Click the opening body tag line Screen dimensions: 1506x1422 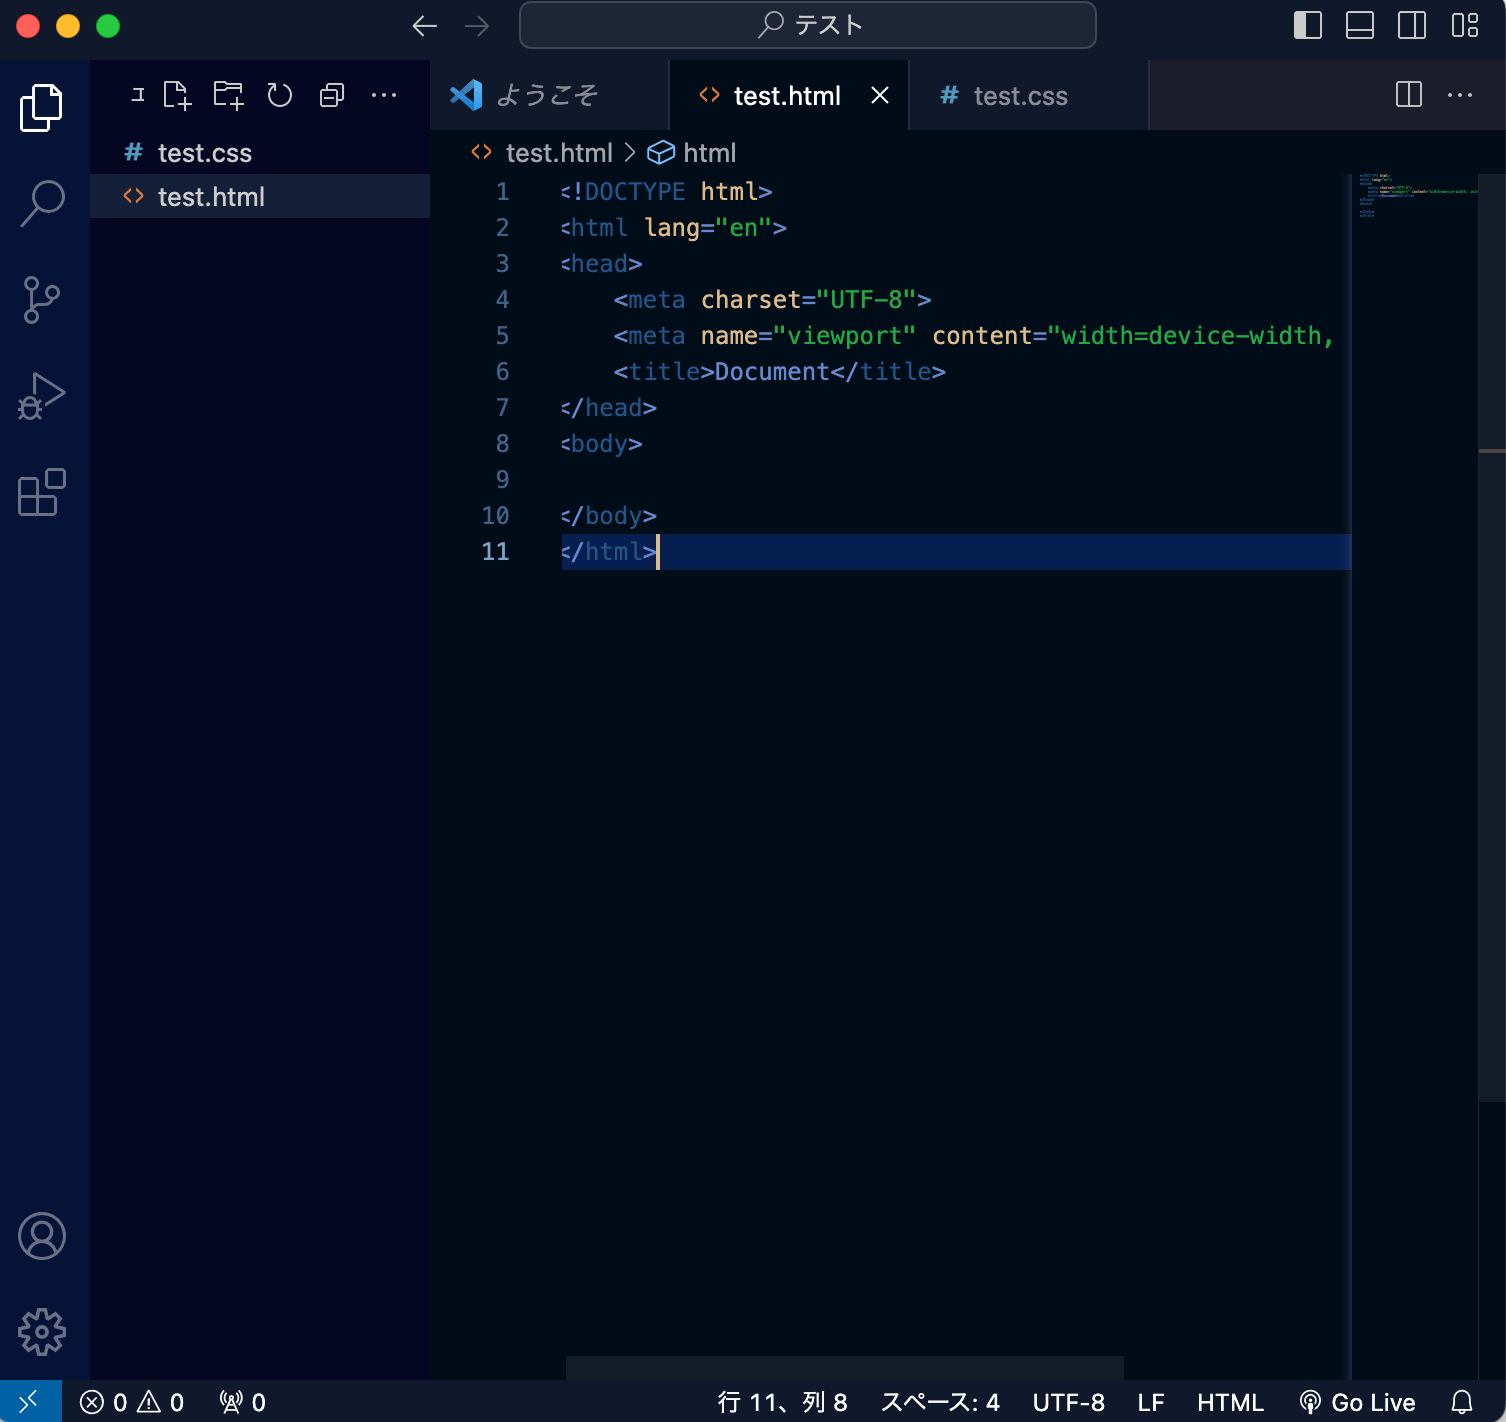click(x=601, y=443)
